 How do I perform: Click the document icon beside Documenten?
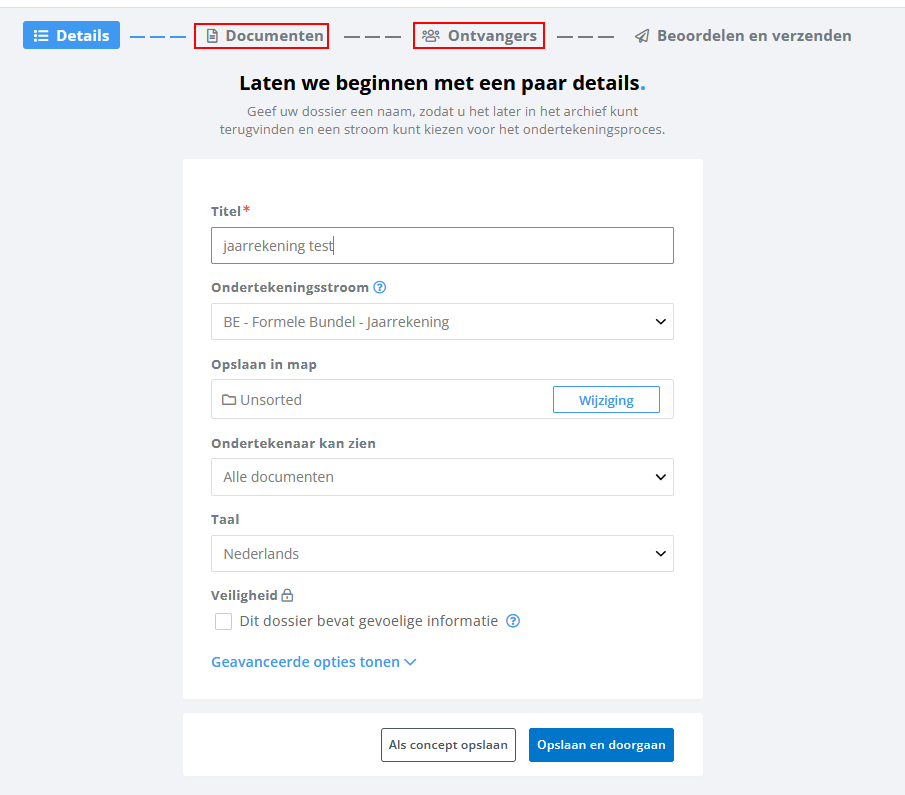click(x=212, y=36)
